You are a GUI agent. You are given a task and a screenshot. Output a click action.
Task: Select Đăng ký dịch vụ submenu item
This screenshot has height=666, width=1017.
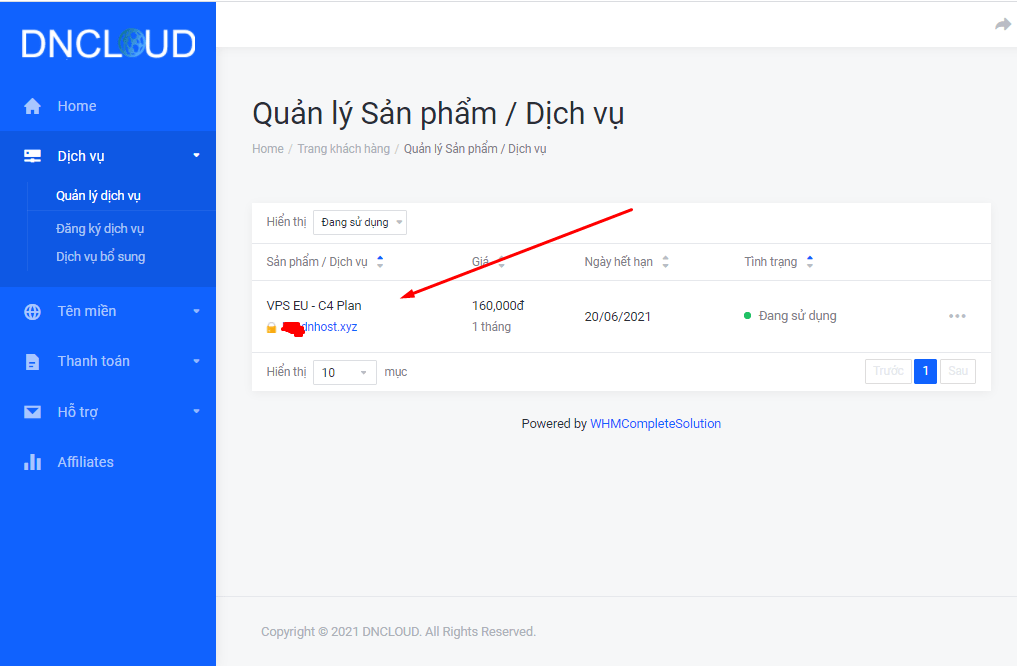pos(100,229)
